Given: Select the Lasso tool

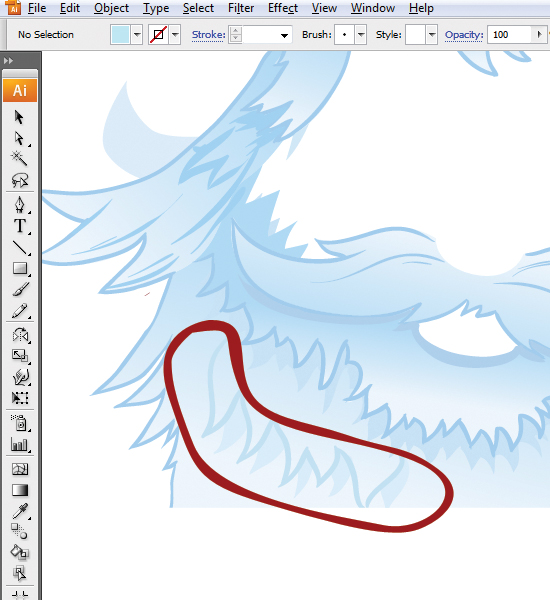Looking at the screenshot, I should [19, 180].
